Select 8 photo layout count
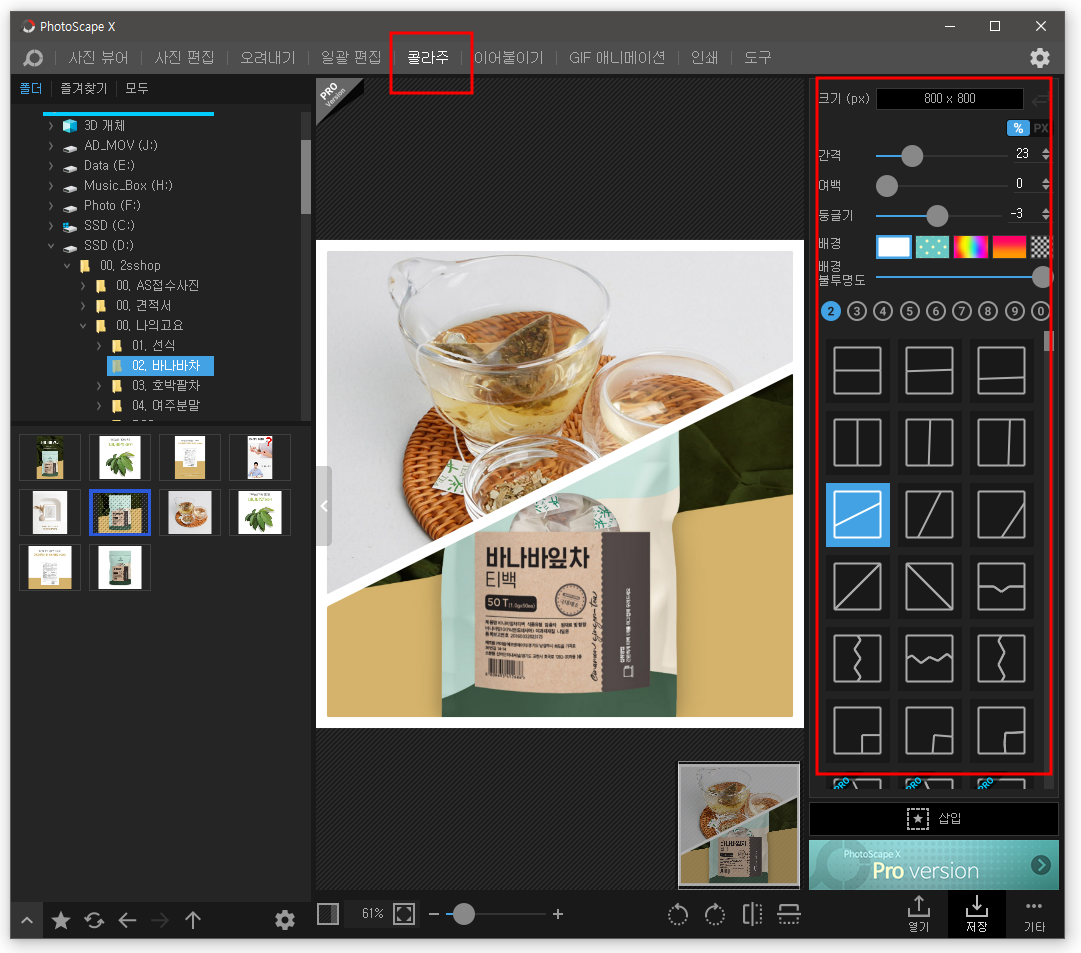The height and width of the screenshot is (953, 1081). click(x=988, y=312)
